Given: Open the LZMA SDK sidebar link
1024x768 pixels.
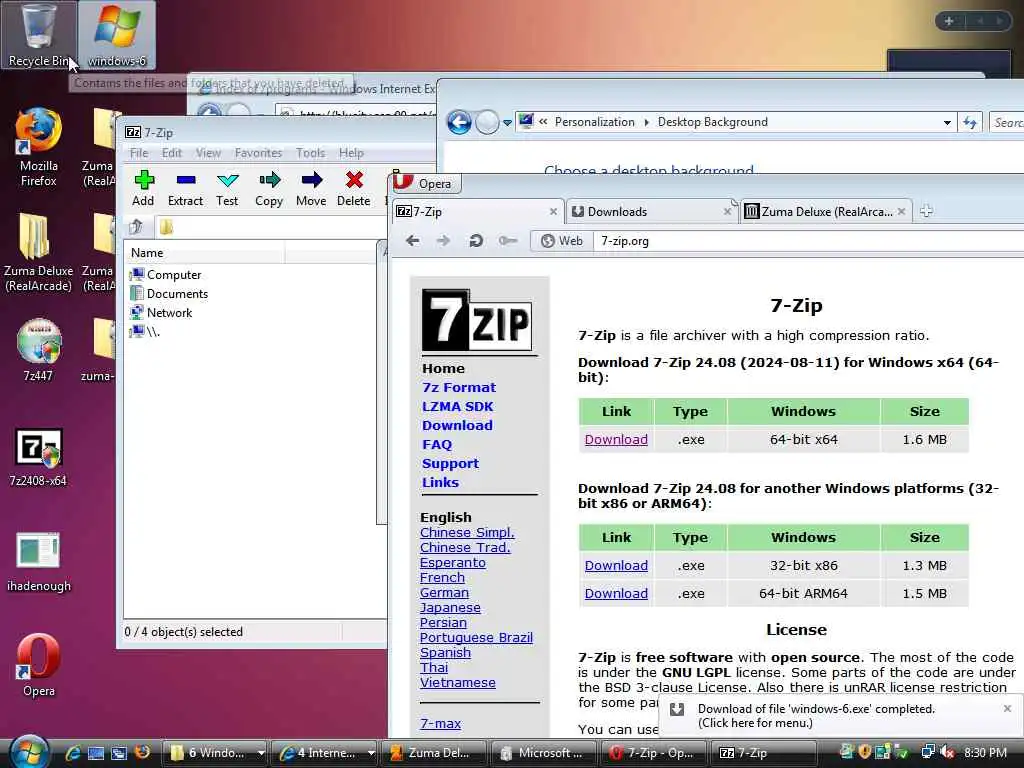Looking at the screenshot, I should pyautogui.click(x=457, y=406).
